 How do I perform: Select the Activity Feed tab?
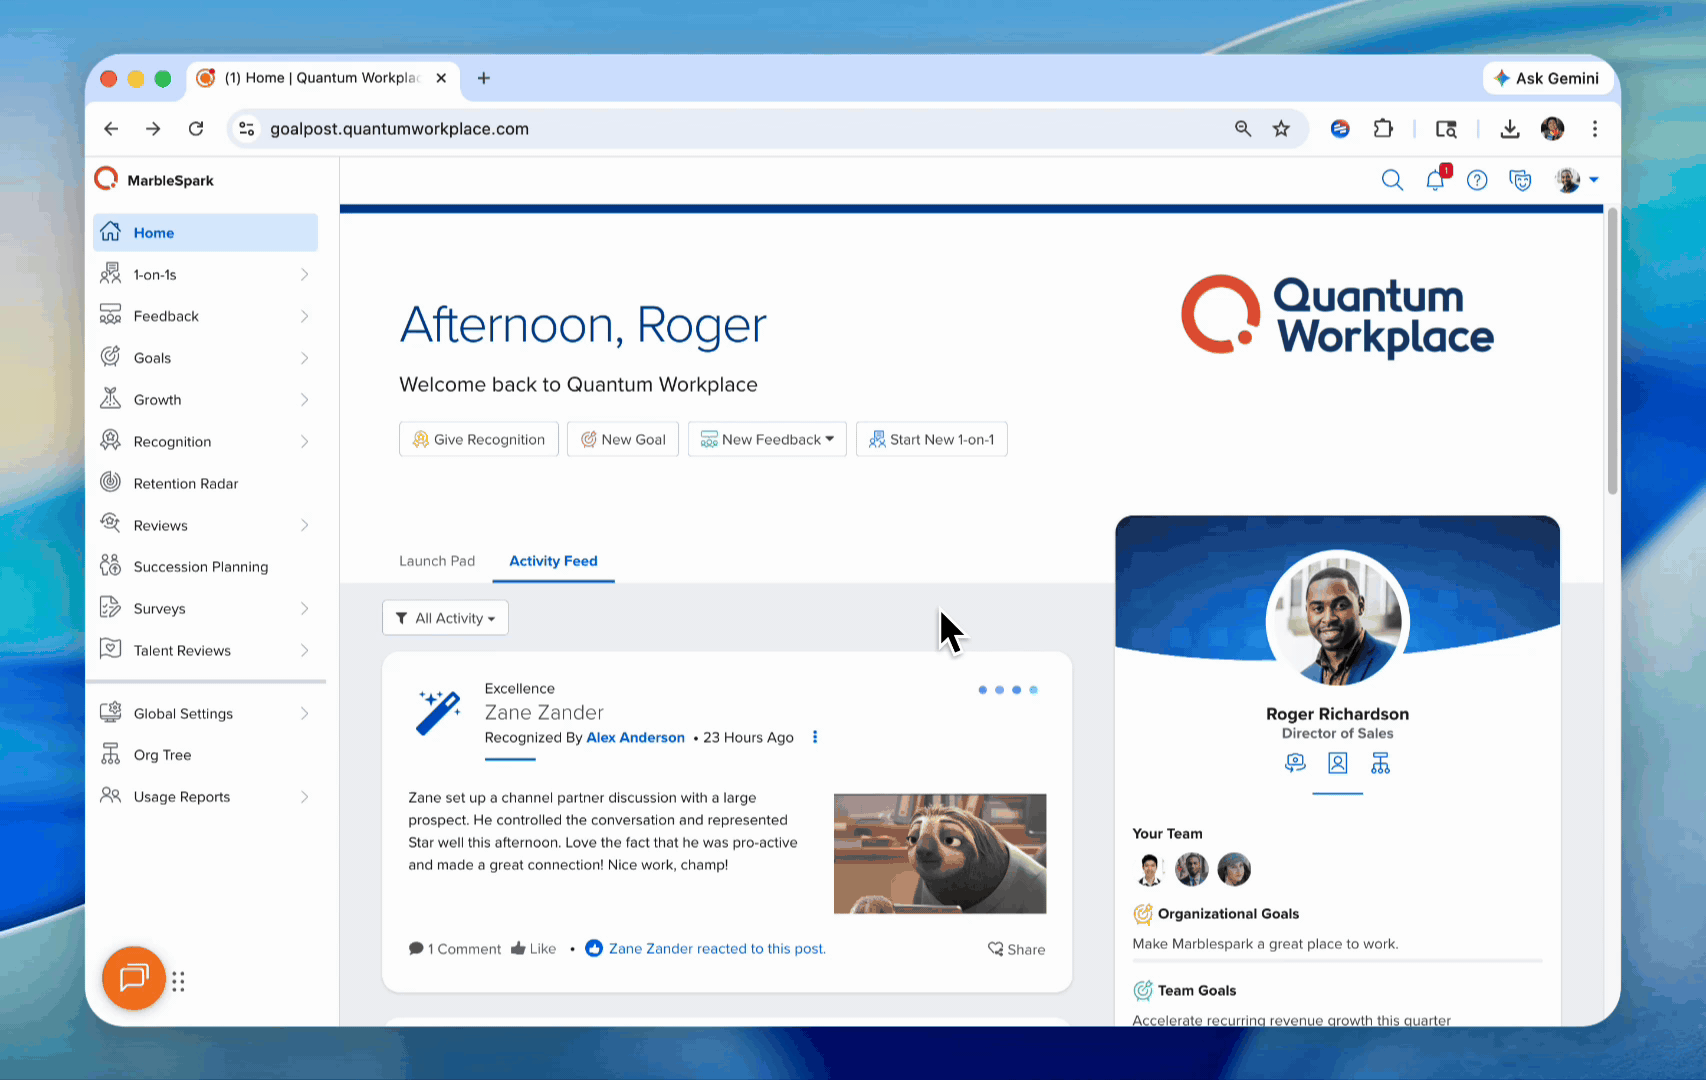point(553,561)
